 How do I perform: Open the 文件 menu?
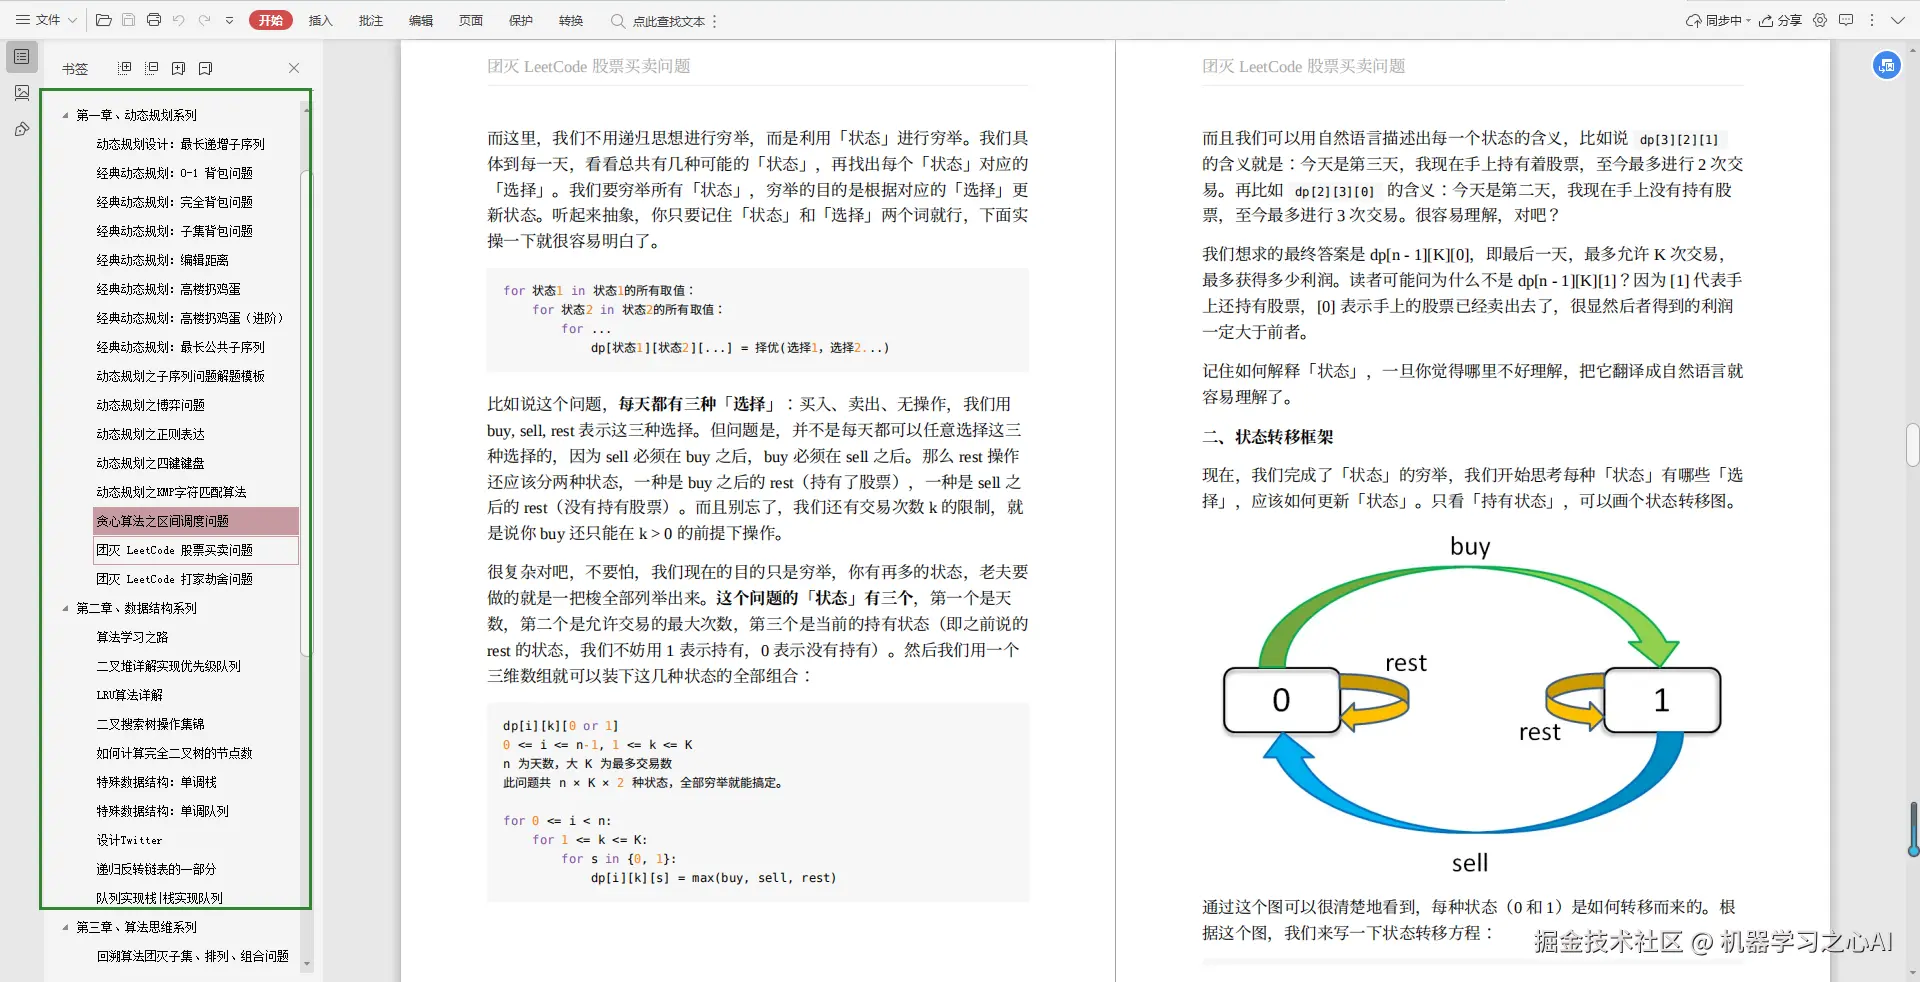click(38, 20)
